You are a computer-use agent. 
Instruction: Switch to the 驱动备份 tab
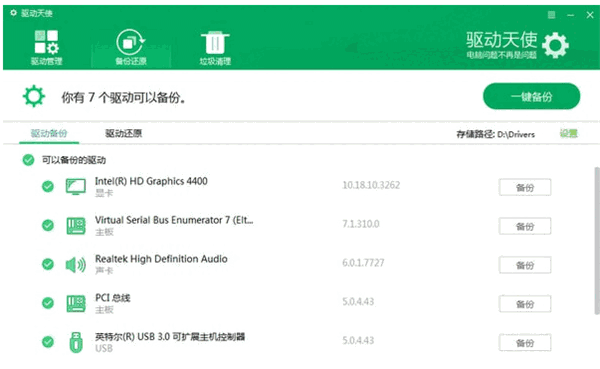point(49,133)
